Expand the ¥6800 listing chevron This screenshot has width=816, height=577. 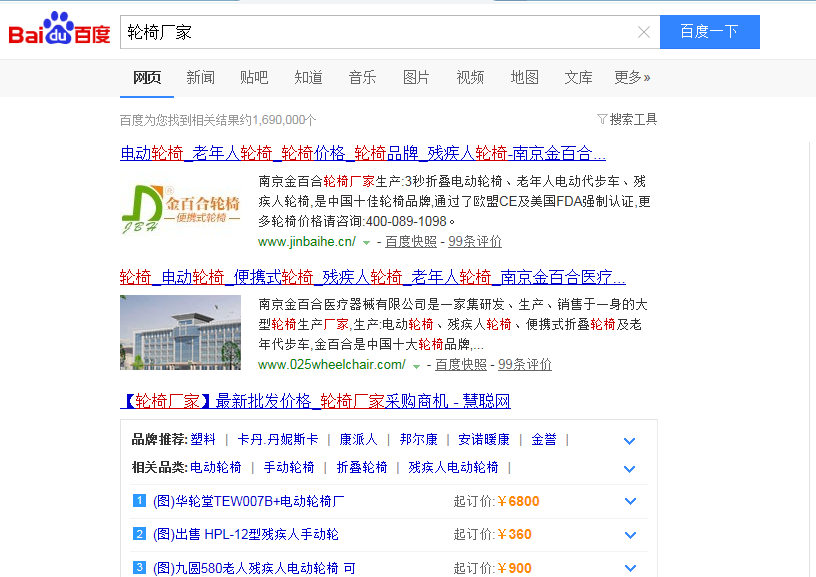point(630,502)
